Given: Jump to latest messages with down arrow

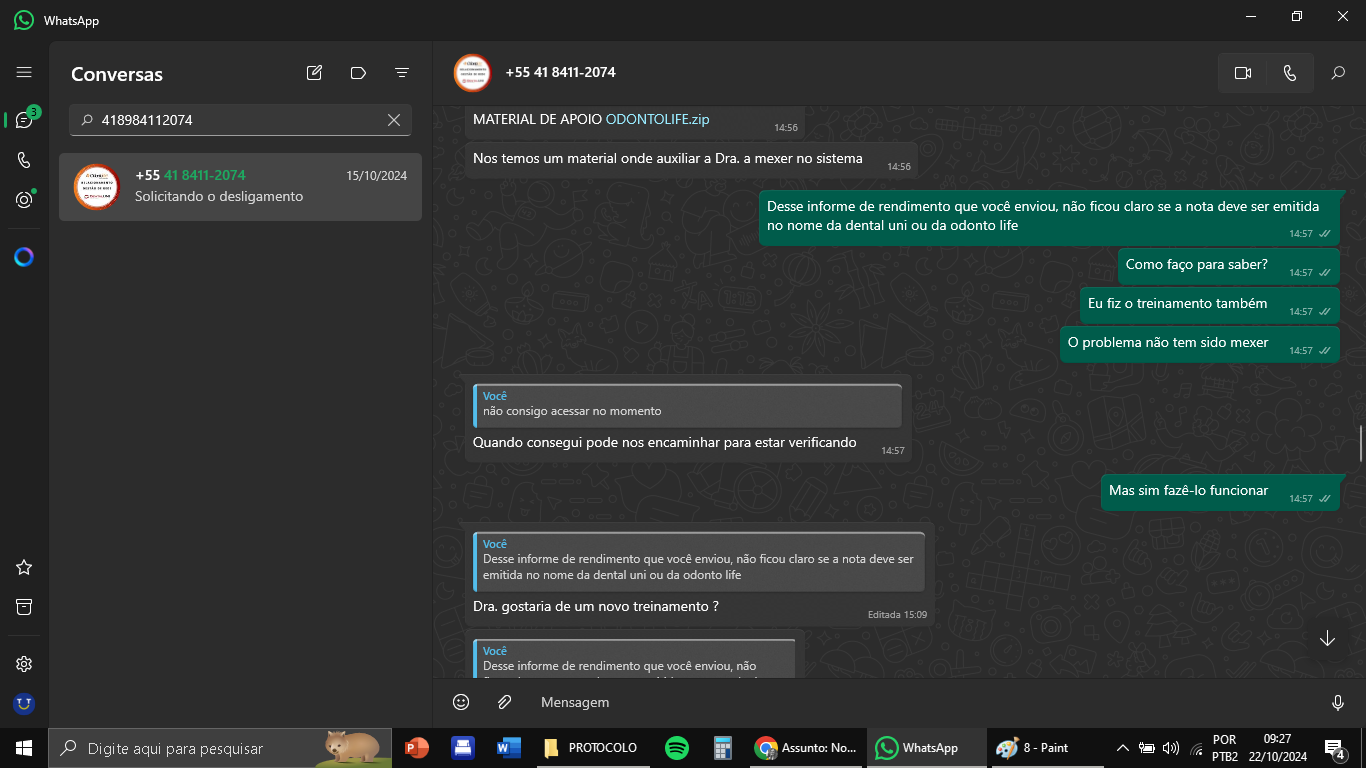Looking at the screenshot, I should [x=1327, y=639].
